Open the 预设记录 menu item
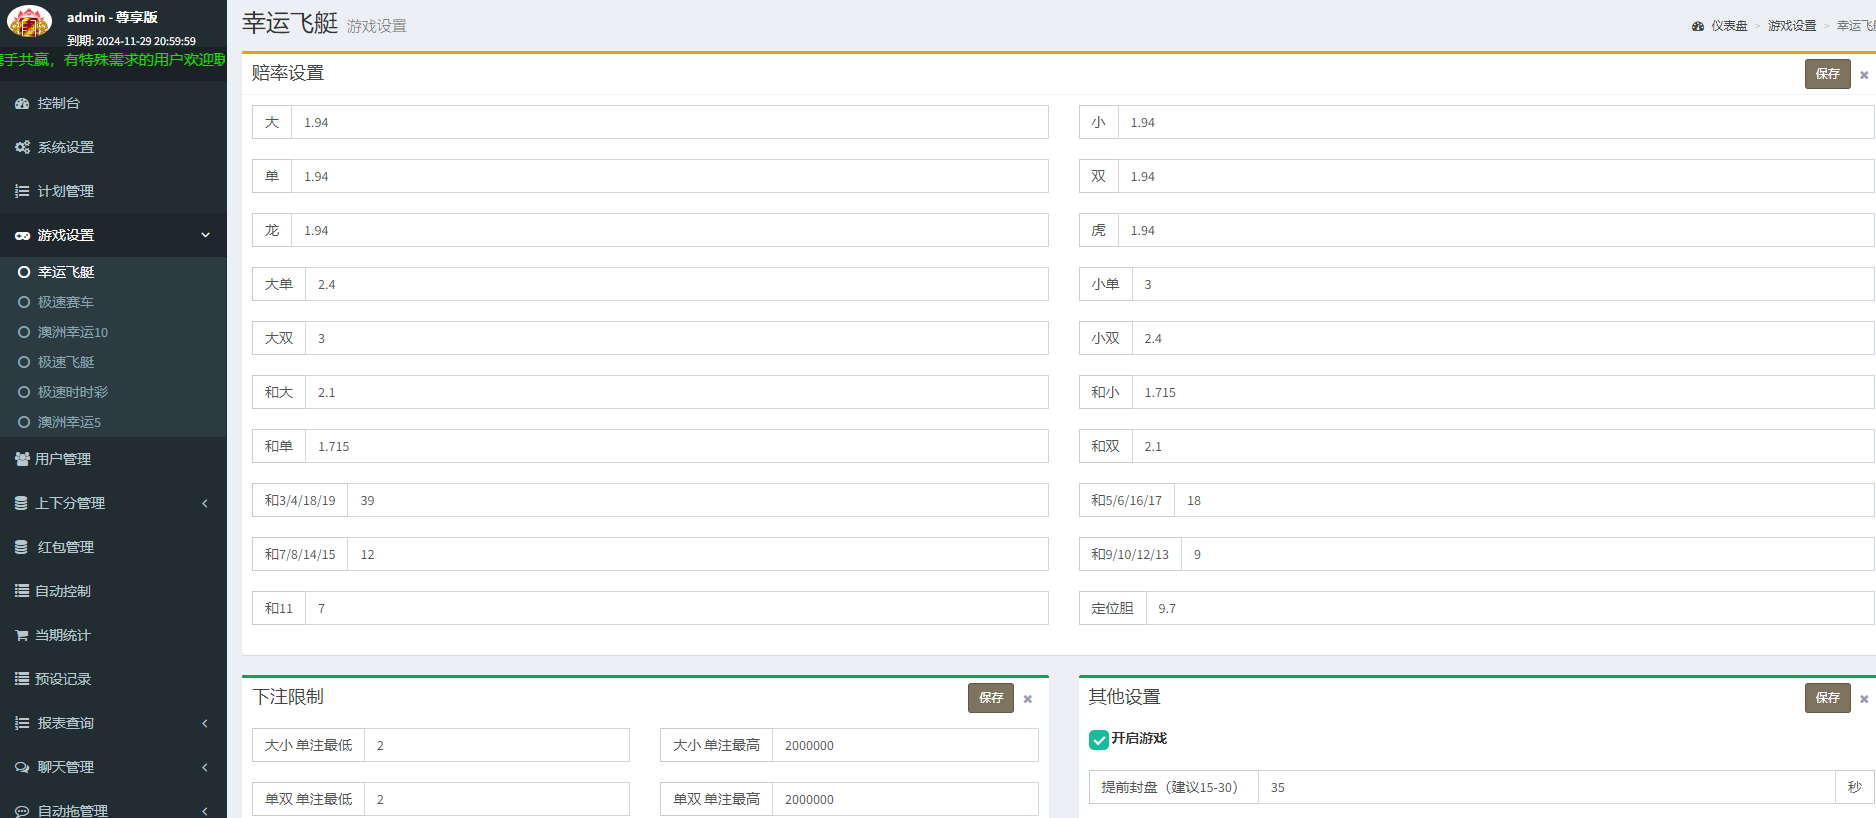Screen dimensions: 1876x818 [x=63, y=679]
